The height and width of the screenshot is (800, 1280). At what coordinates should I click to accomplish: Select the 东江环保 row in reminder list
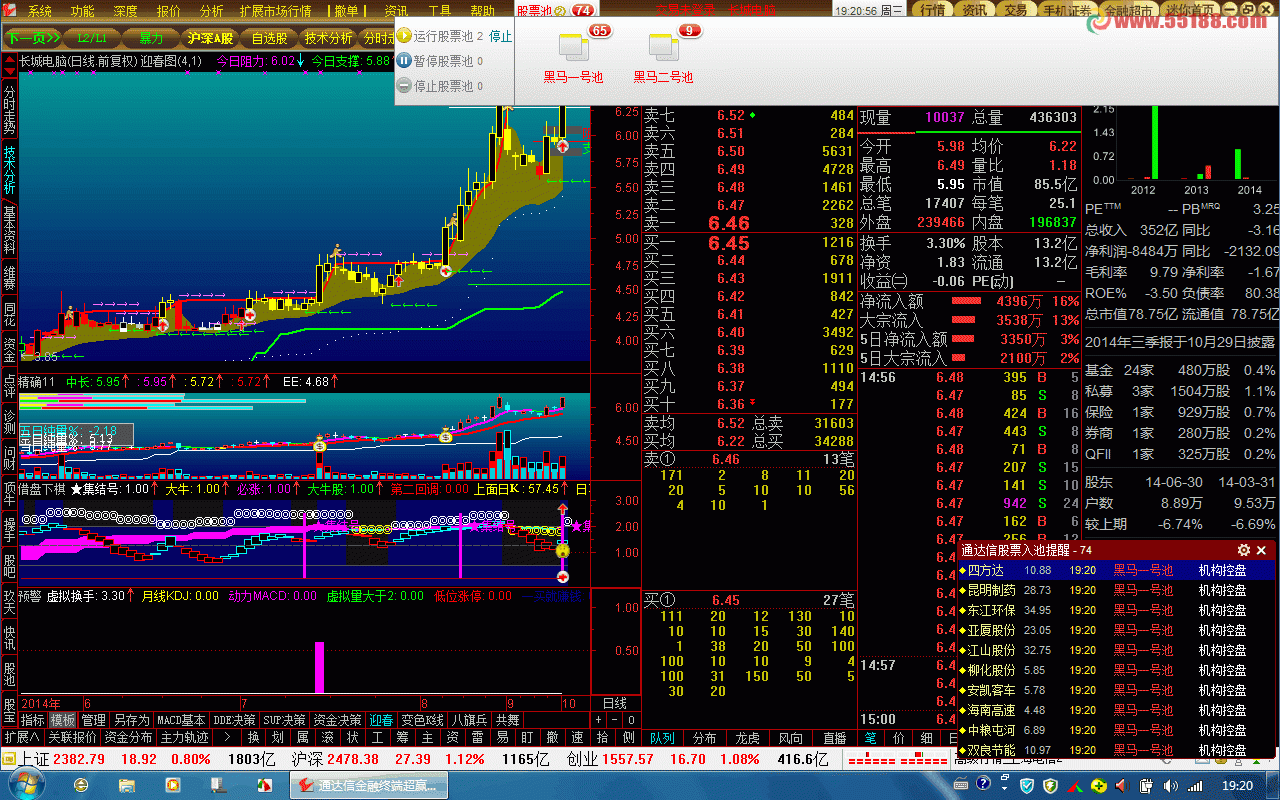(1117, 610)
